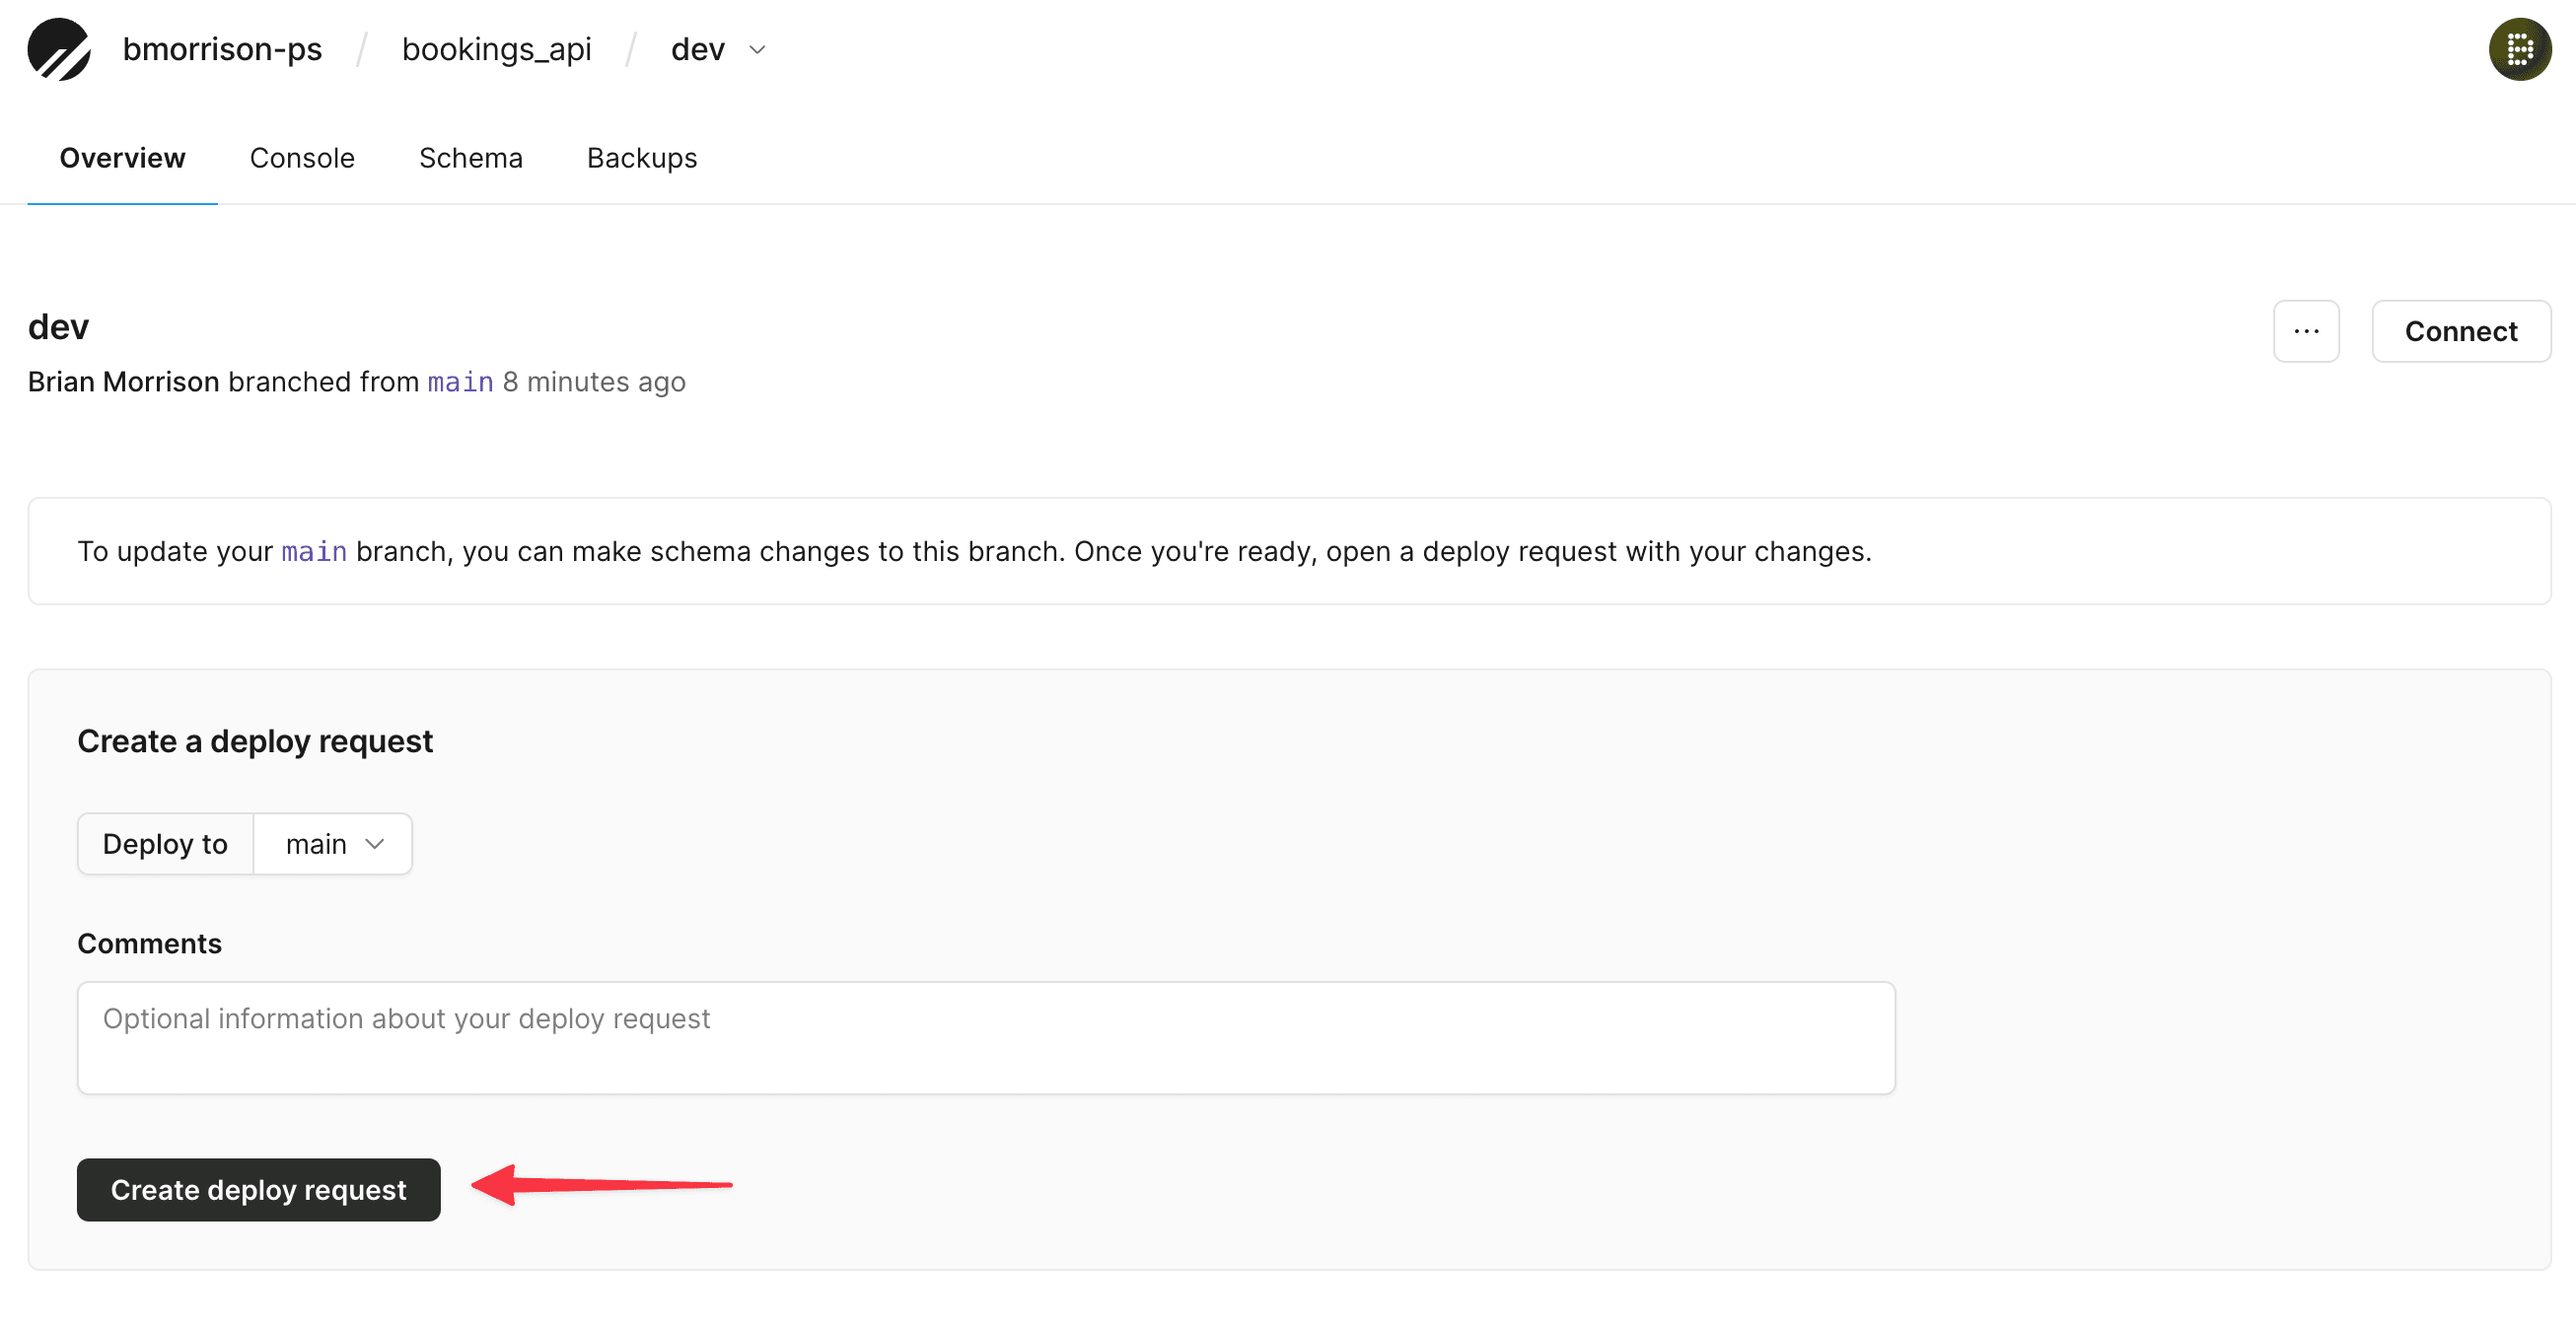Click the Overview tab icon
The image size is (2576, 1327).
[122, 158]
